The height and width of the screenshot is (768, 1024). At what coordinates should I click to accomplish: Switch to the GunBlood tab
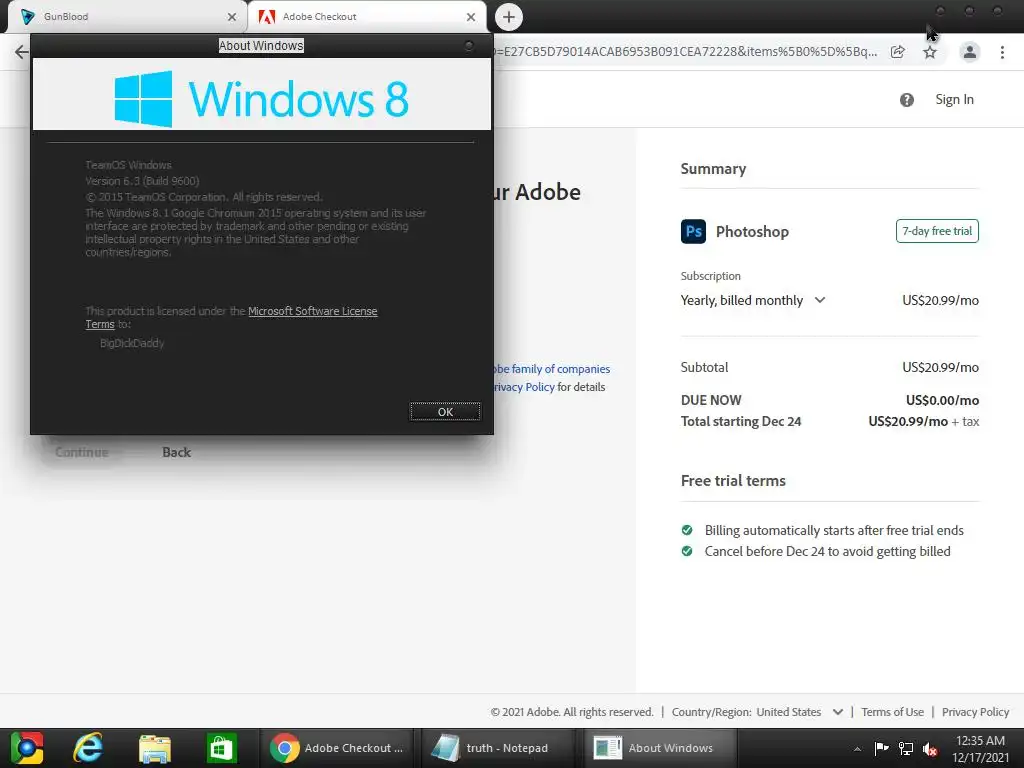tap(127, 16)
